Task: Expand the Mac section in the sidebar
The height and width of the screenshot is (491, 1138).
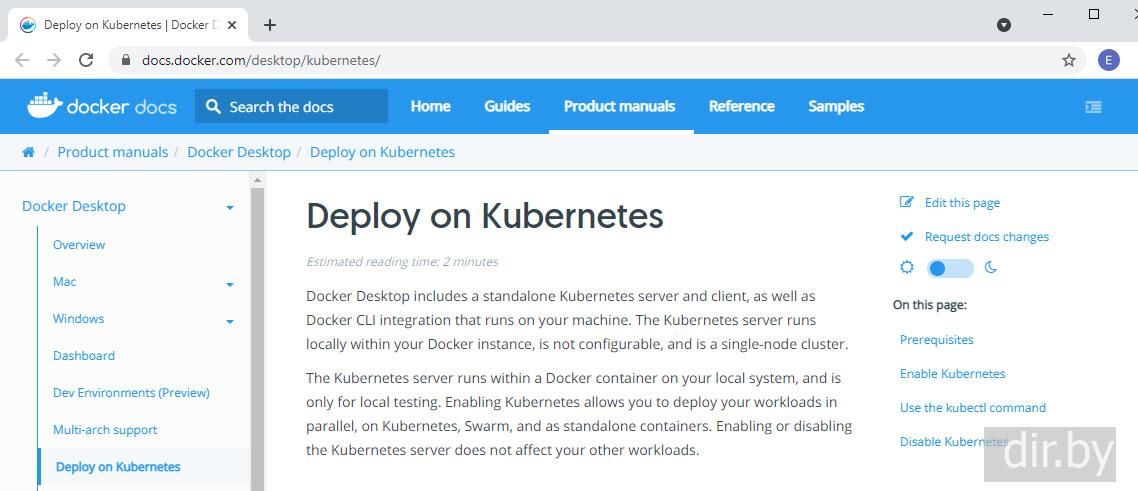Action: pyautogui.click(x=230, y=285)
